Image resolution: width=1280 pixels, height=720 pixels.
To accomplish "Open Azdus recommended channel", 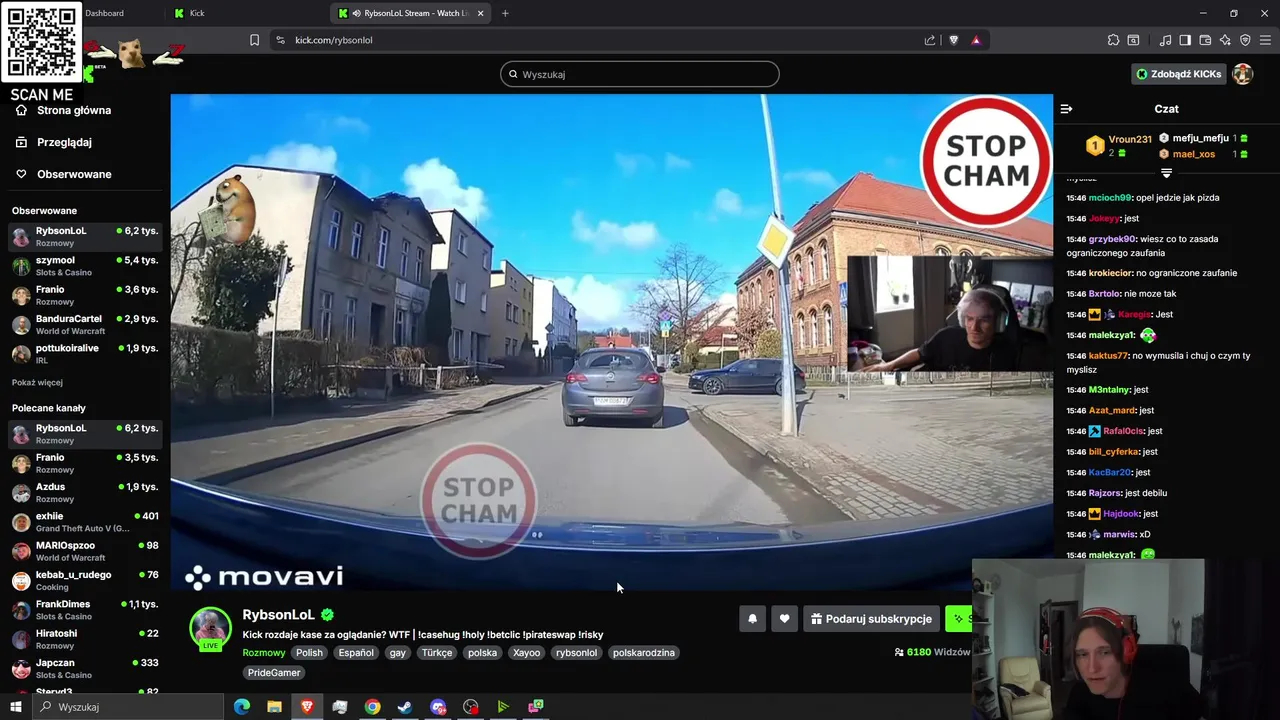I will coord(85,492).
